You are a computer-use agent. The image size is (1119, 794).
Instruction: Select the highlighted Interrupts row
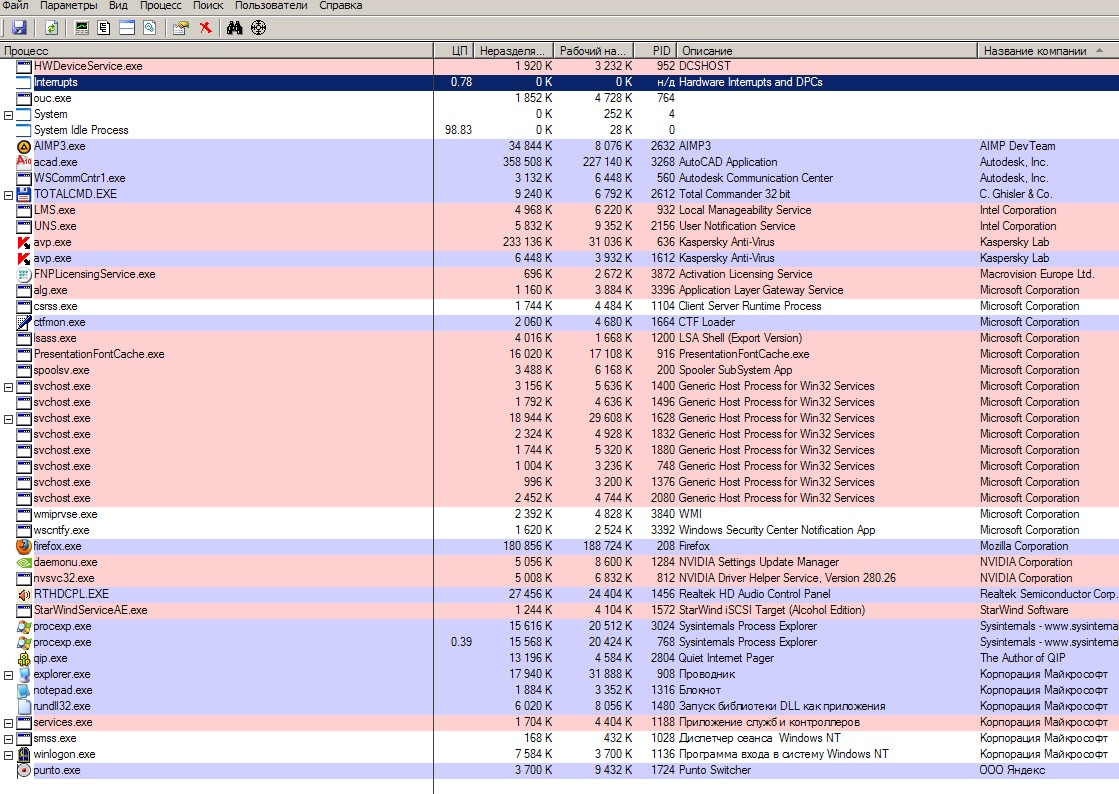(560, 82)
